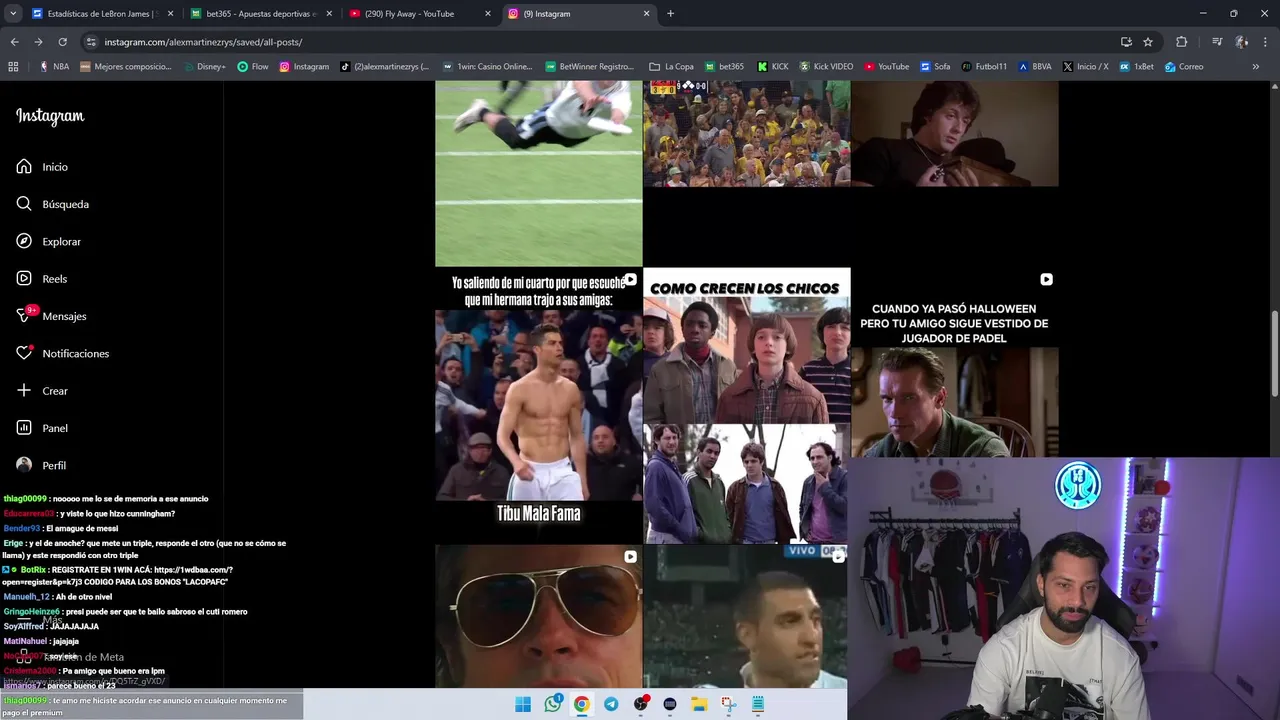
Task: Open the jugador de padel Halloween post
Action: click(954, 362)
